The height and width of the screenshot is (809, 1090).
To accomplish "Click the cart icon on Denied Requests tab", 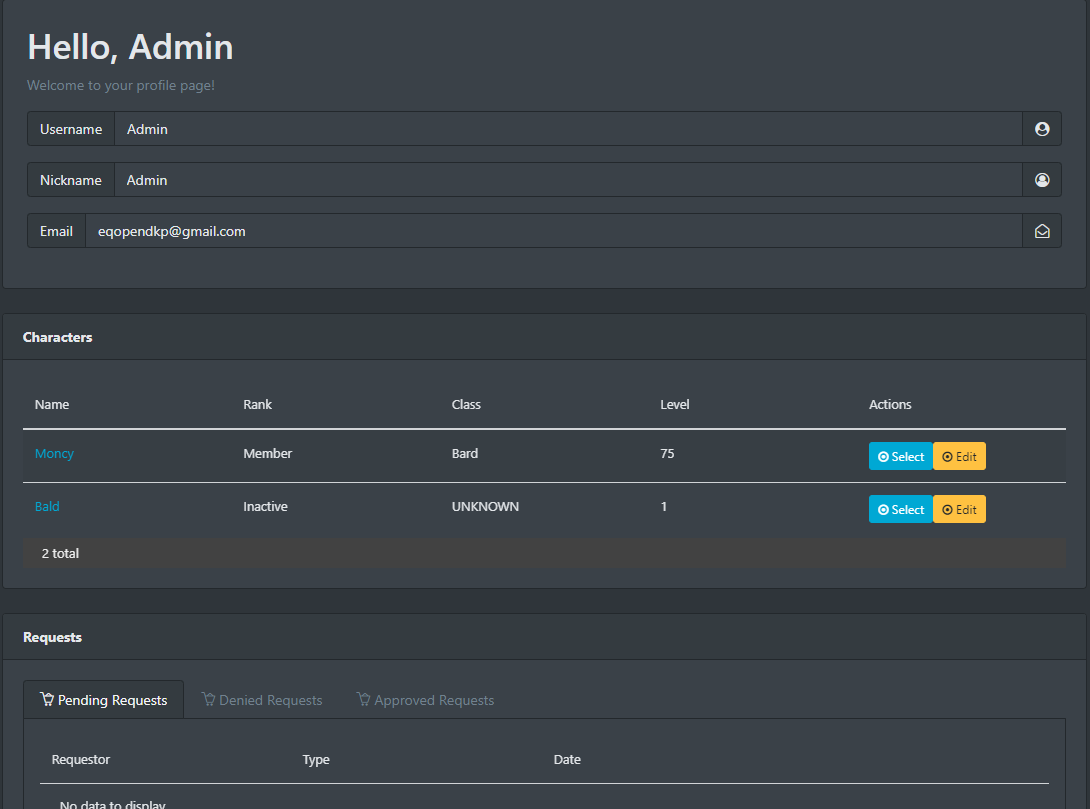I will [208, 699].
